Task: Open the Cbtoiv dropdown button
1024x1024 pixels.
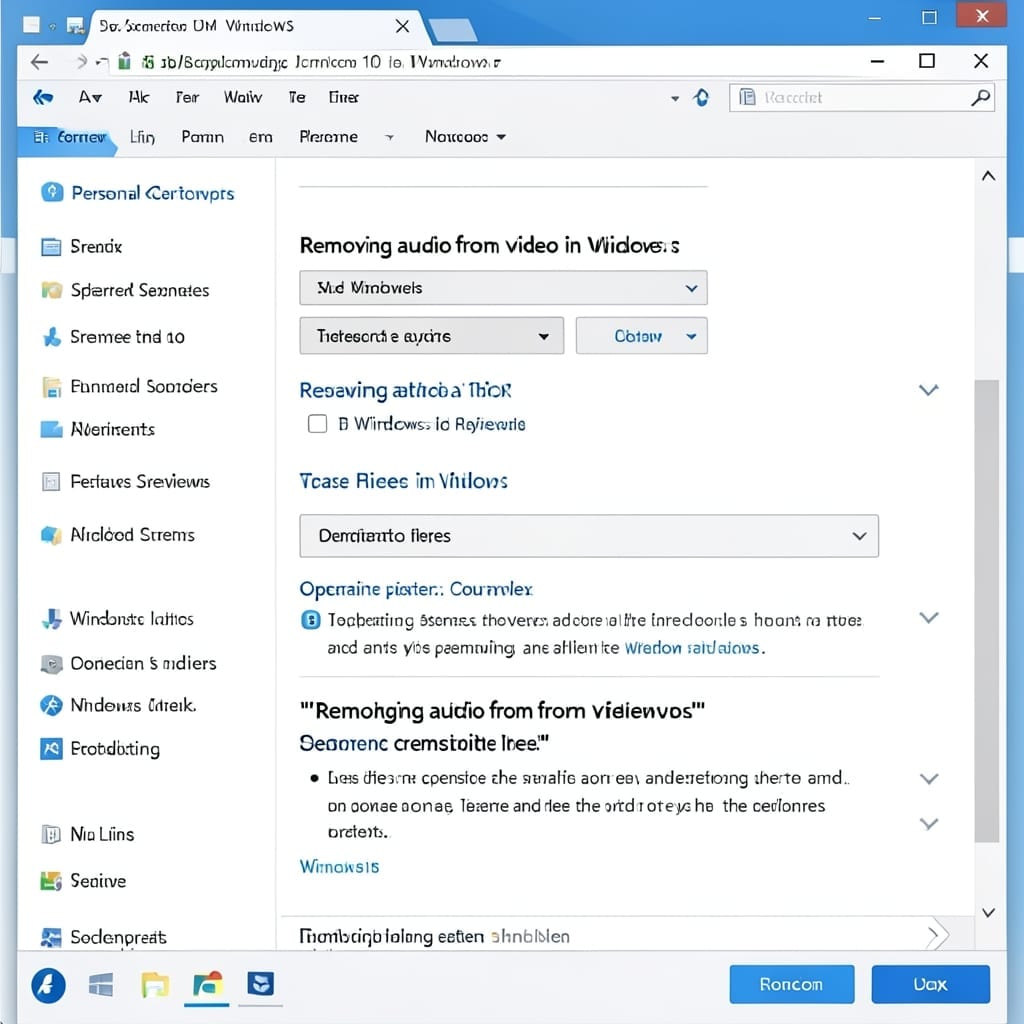Action: [641, 336]
